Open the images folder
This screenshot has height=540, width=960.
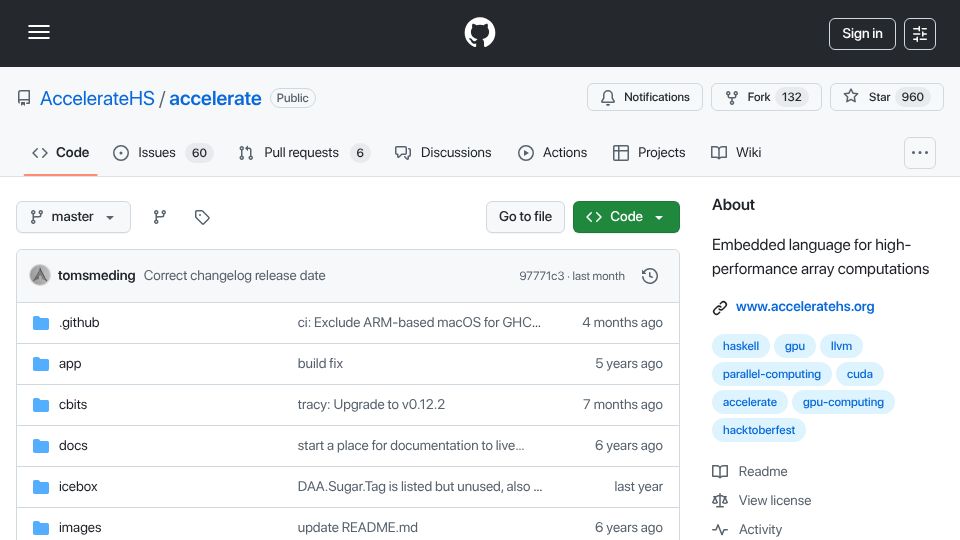pyautogui.click(x=80, y=528)
